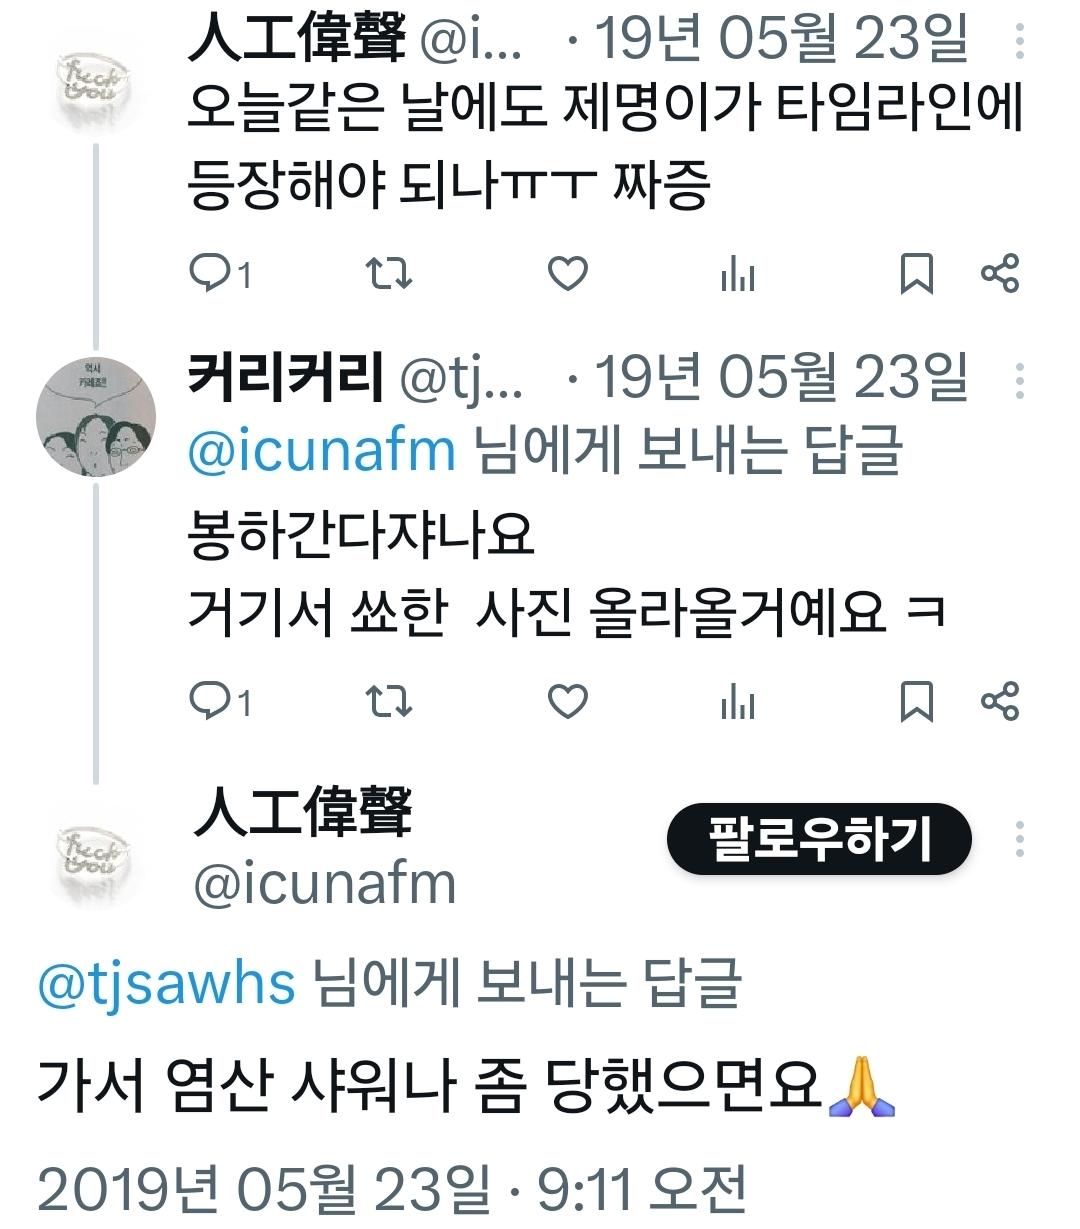Open the @icunafm mention link
Viewport: 1080px width, 1229px height.
coord(314,451)
